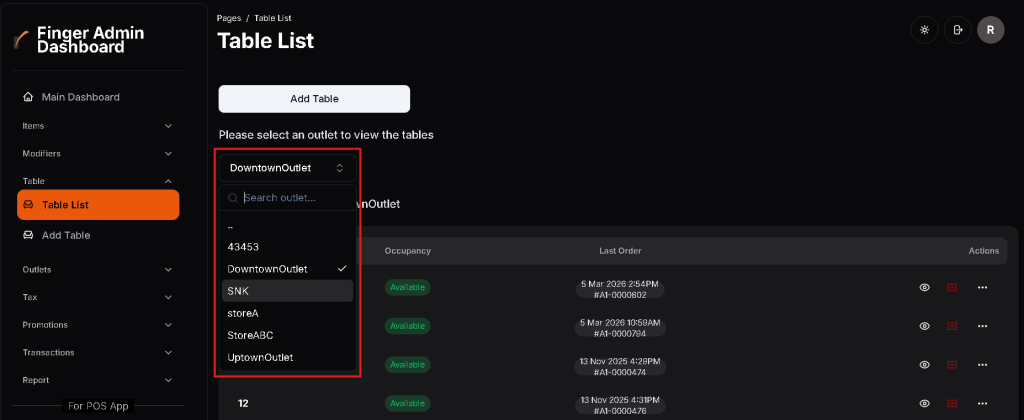Open the three-dot actions menu for #A1-0000794 row
This screenshot has width=1024, height=420.
[983, 326]
